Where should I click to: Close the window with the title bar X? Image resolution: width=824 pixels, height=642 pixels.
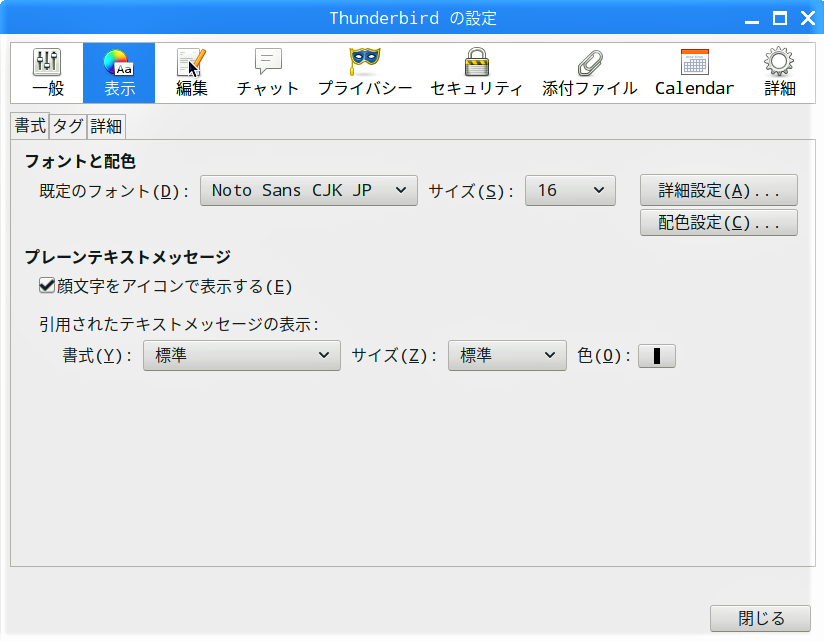(x=808, y=19)
